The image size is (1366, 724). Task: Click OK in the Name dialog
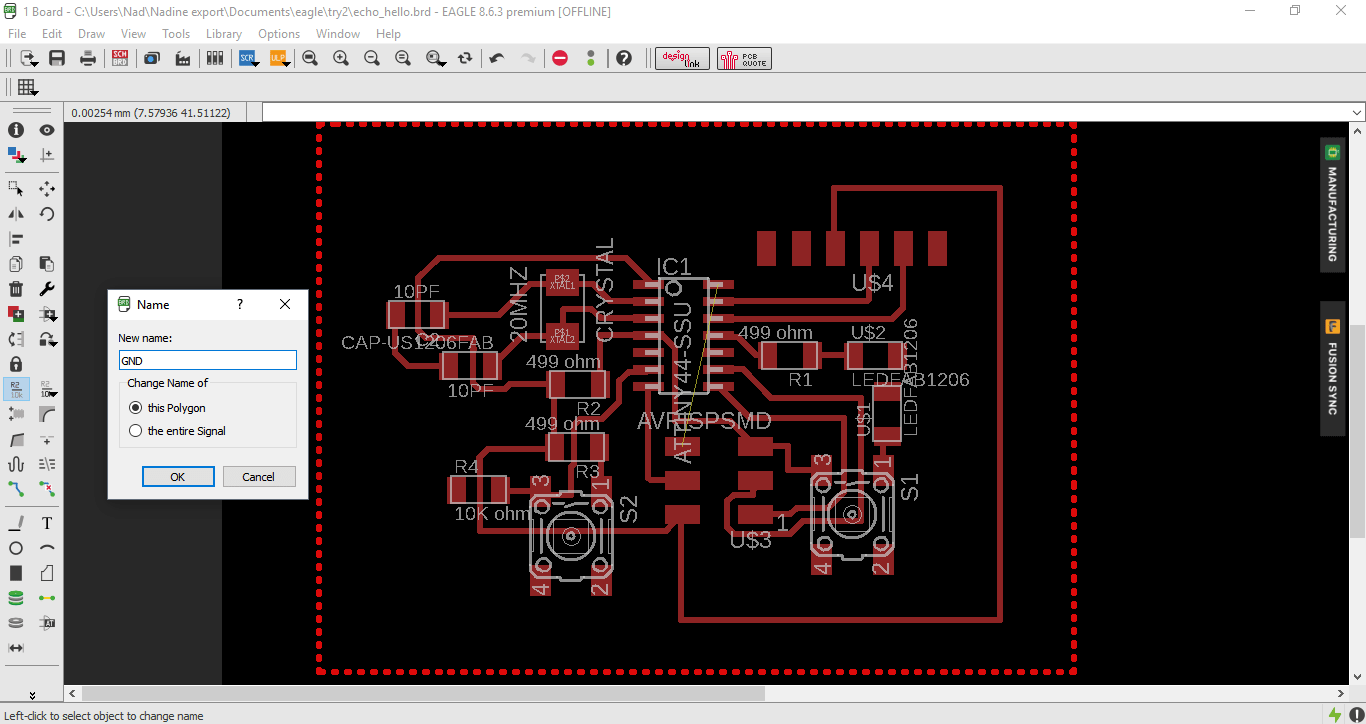(x=178, y=477)
